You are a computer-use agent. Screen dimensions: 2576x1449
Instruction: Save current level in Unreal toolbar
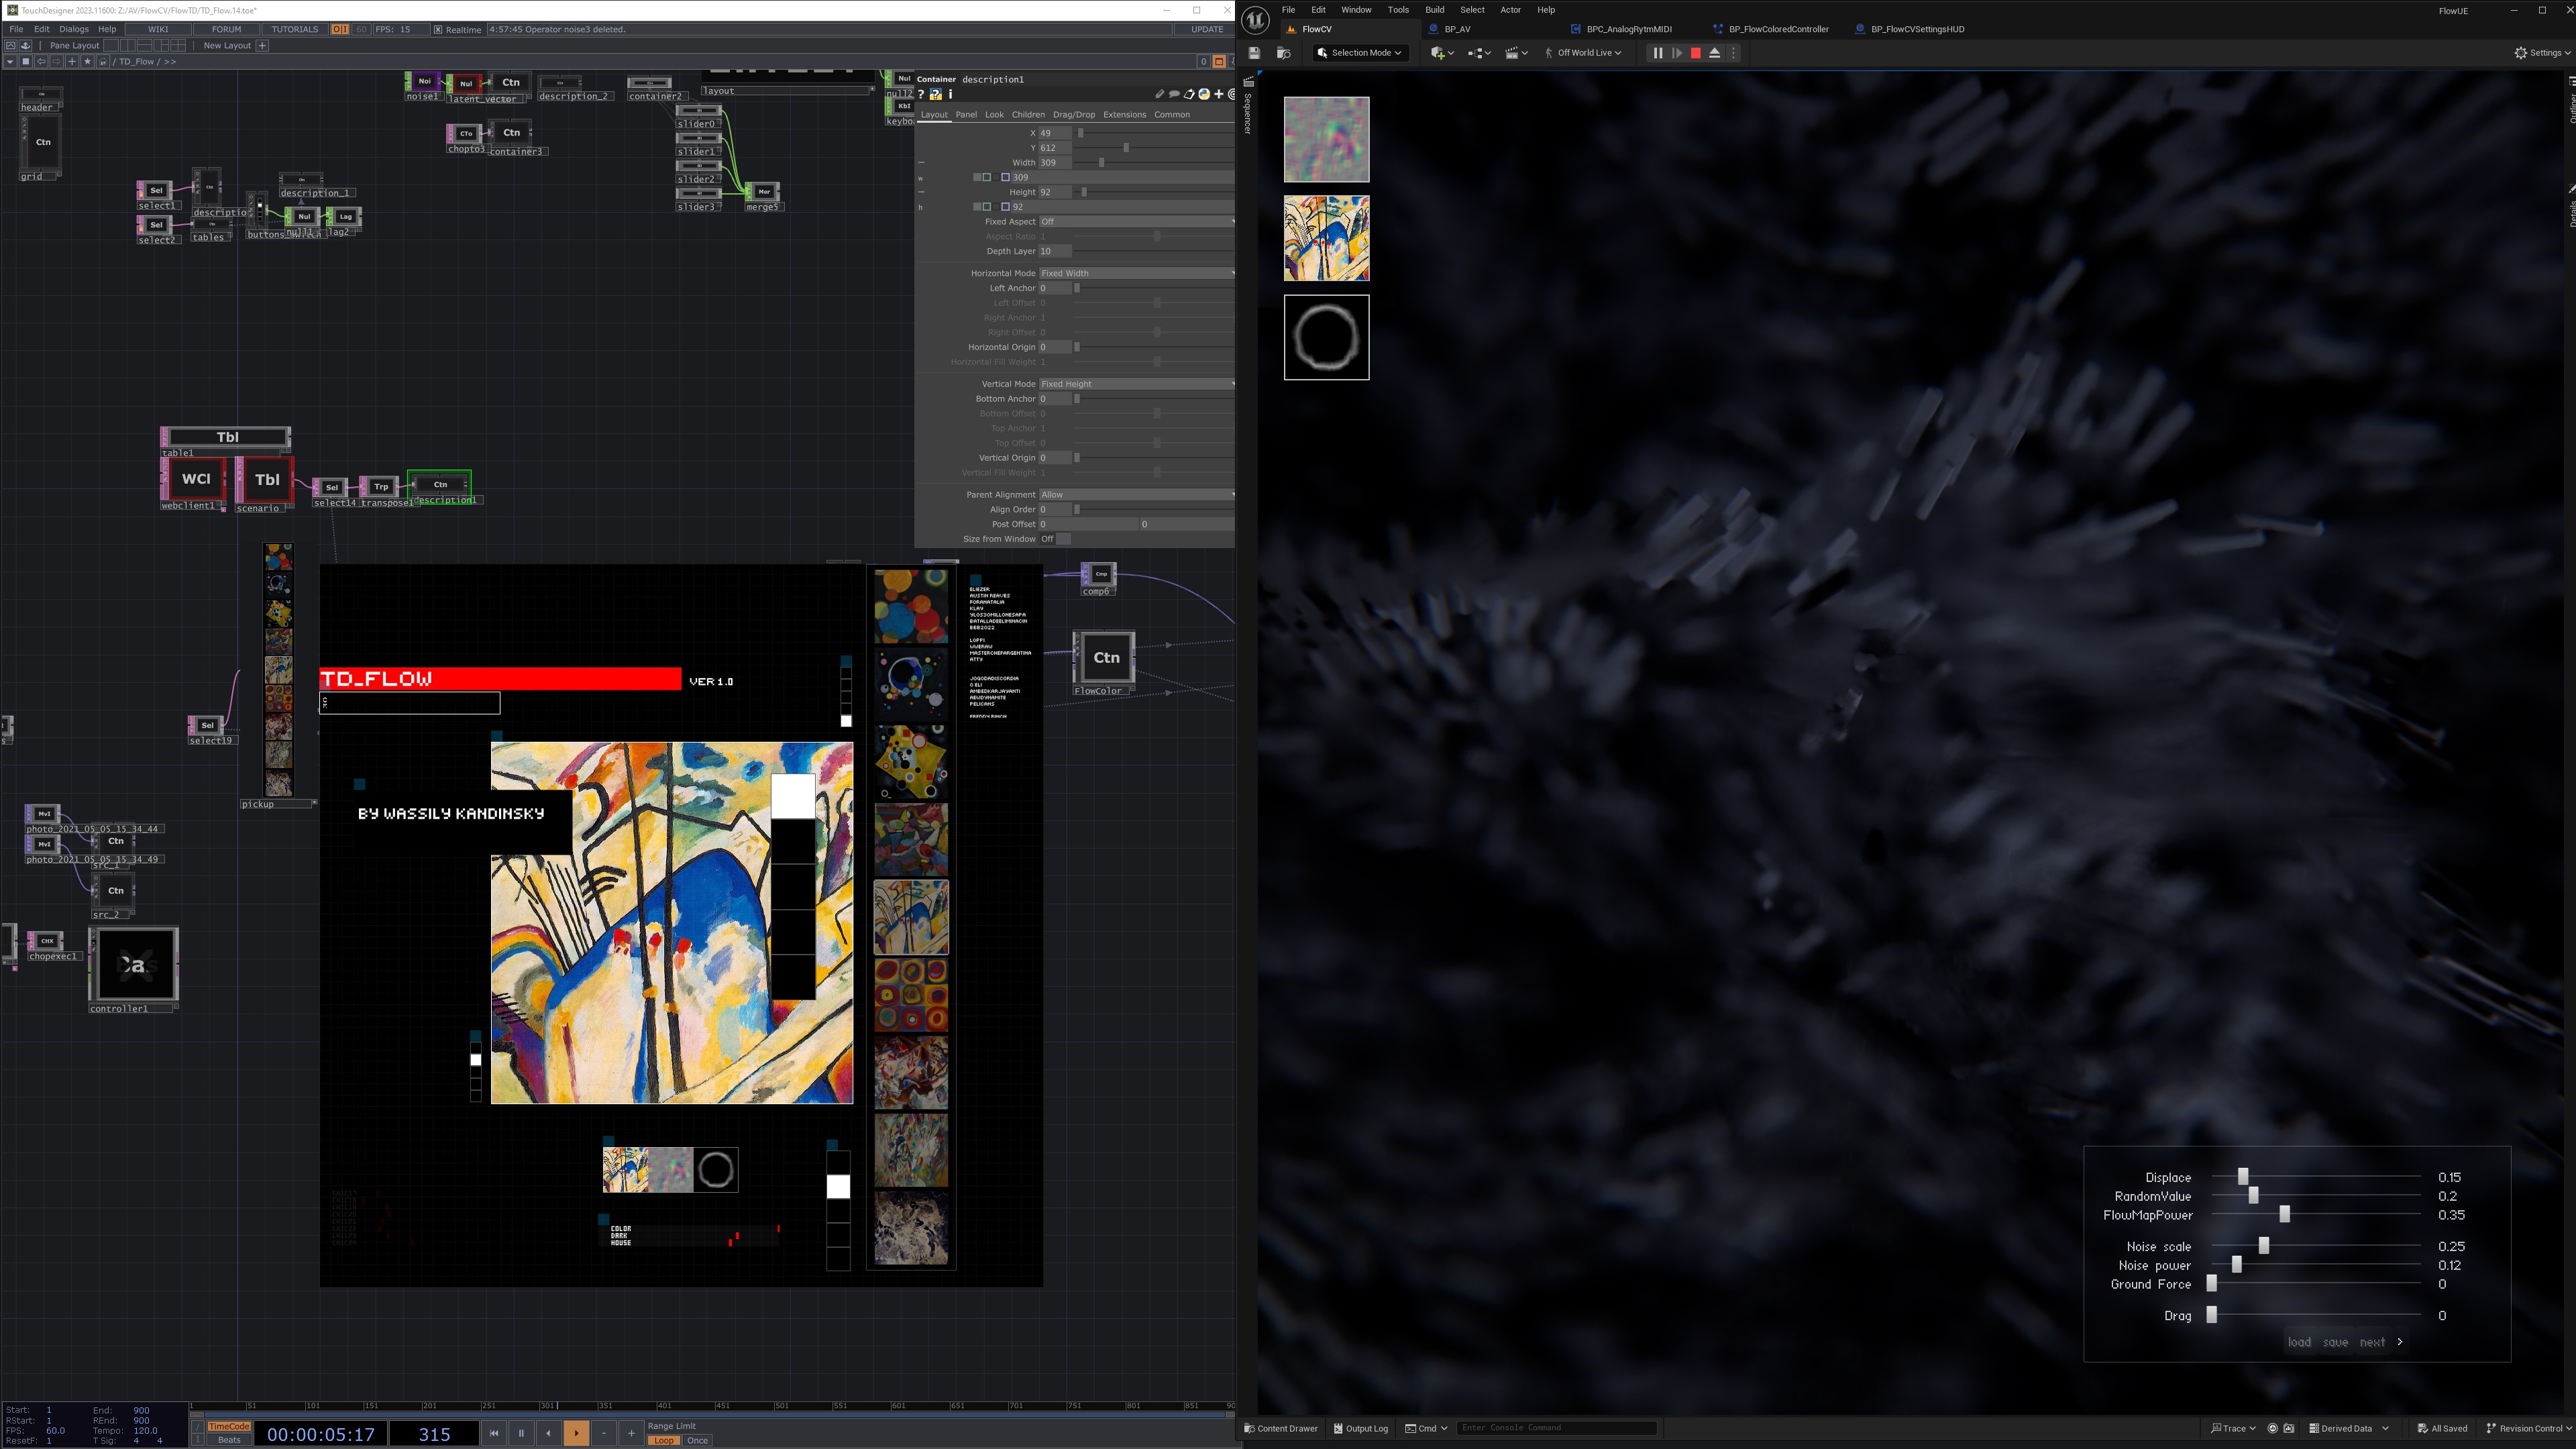[1254, 53]
